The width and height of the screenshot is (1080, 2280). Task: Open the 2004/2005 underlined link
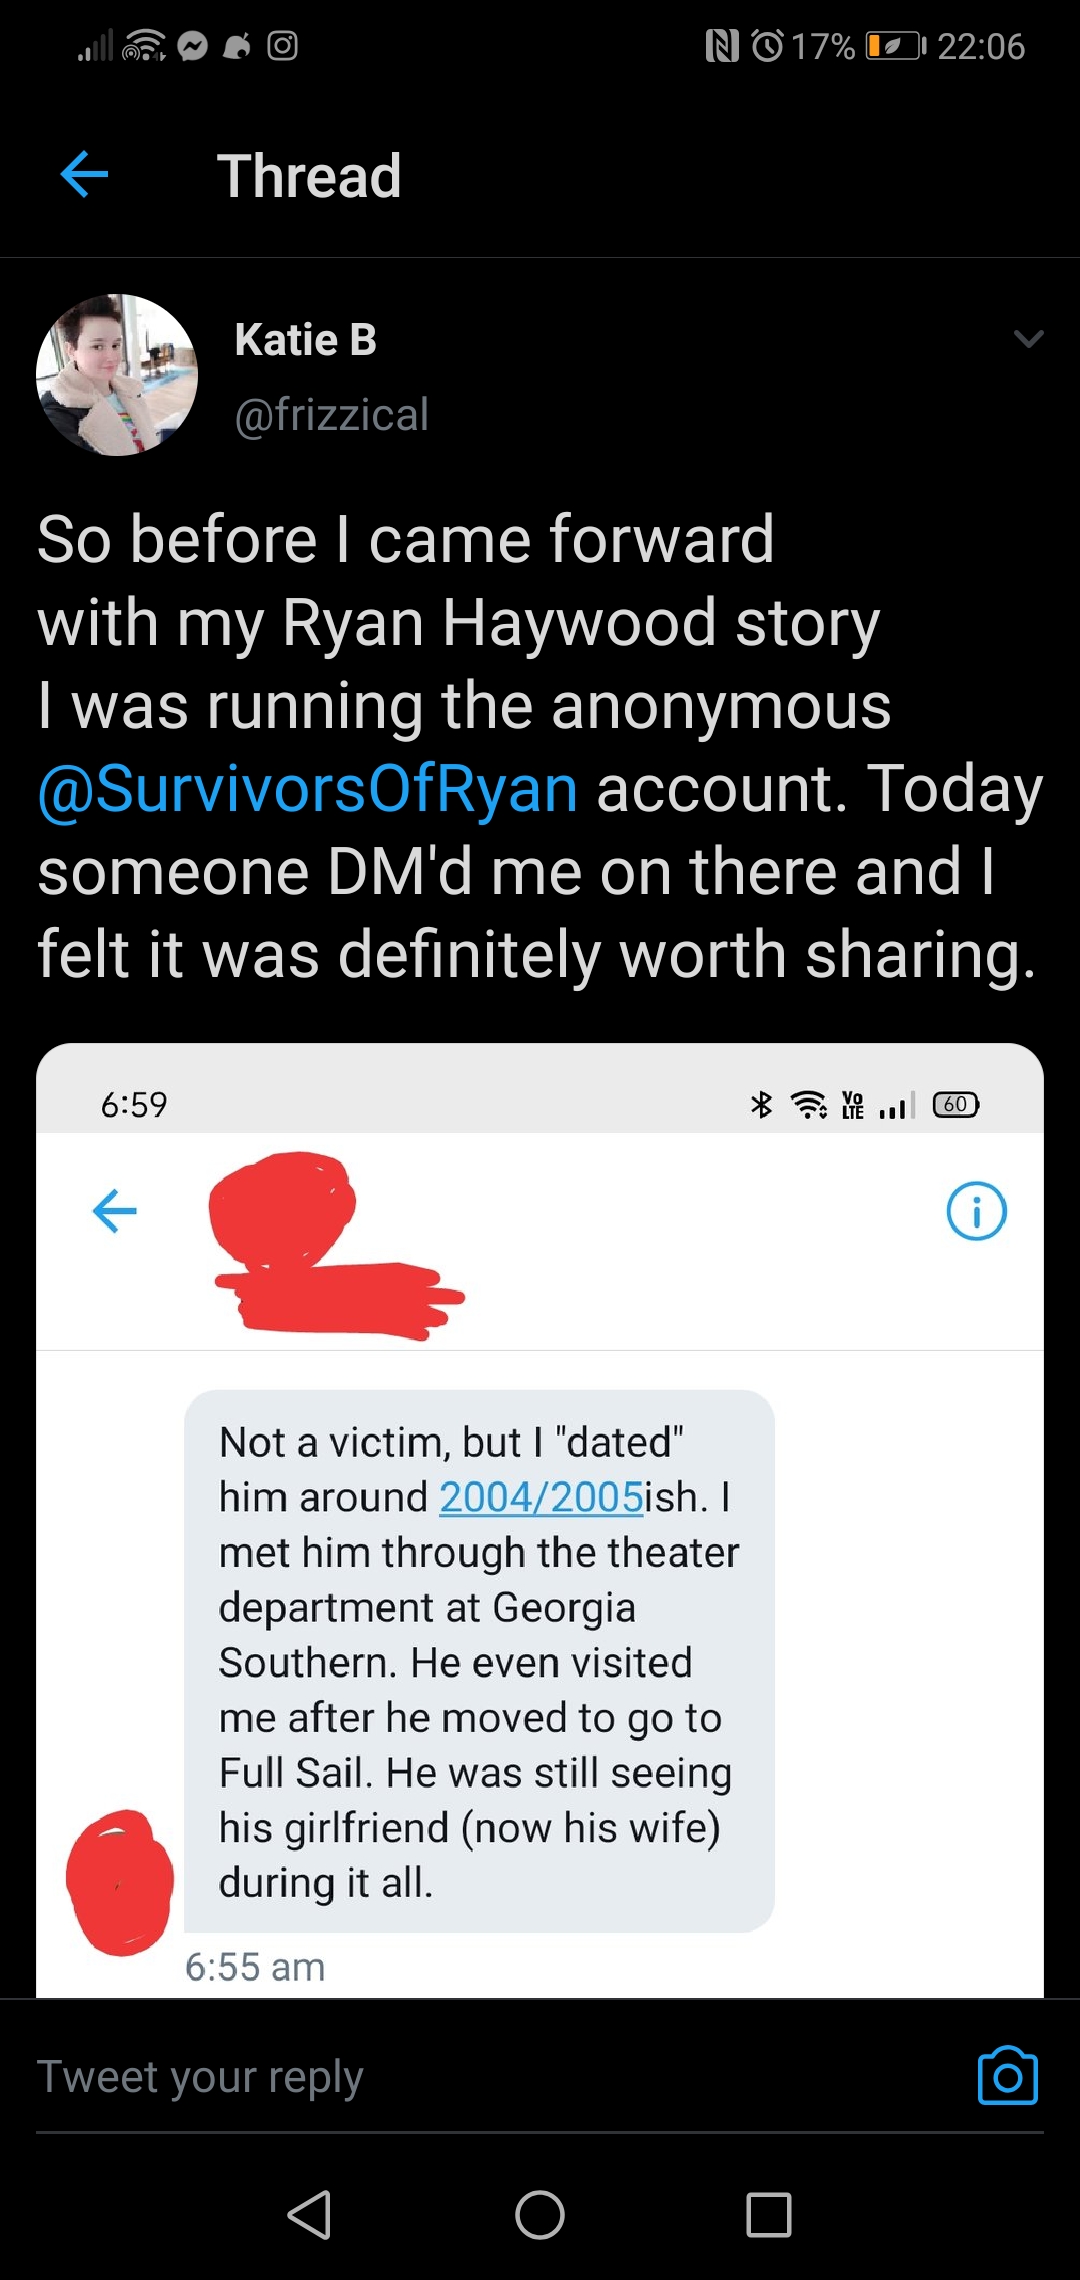pos(541,1497)
